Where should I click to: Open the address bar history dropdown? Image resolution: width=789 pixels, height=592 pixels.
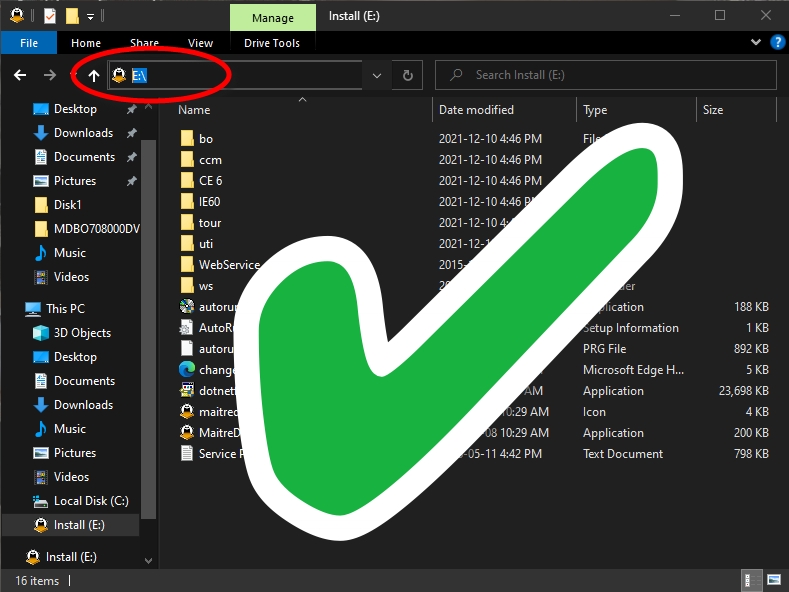pos(376,75)
